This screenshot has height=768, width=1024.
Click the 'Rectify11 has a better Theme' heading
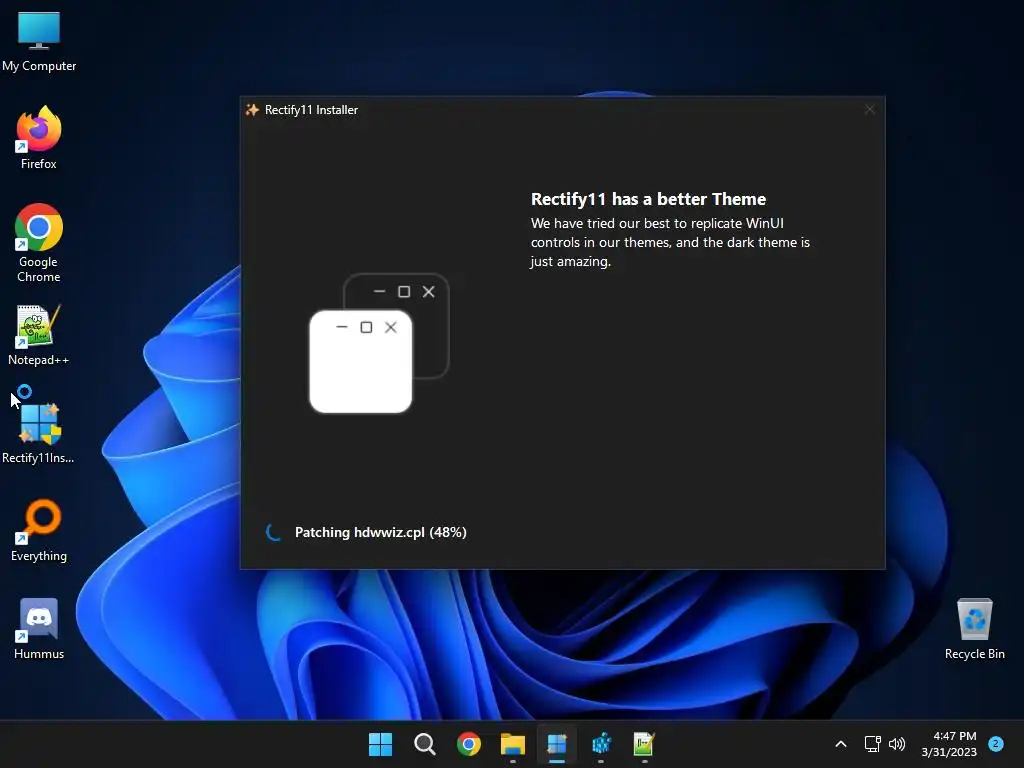648,199
